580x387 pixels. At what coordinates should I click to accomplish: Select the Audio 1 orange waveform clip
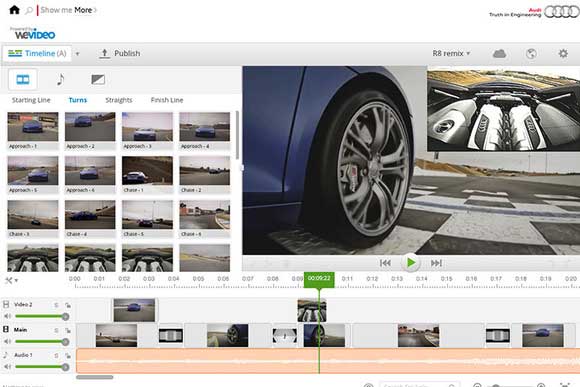tap(328, 361)
